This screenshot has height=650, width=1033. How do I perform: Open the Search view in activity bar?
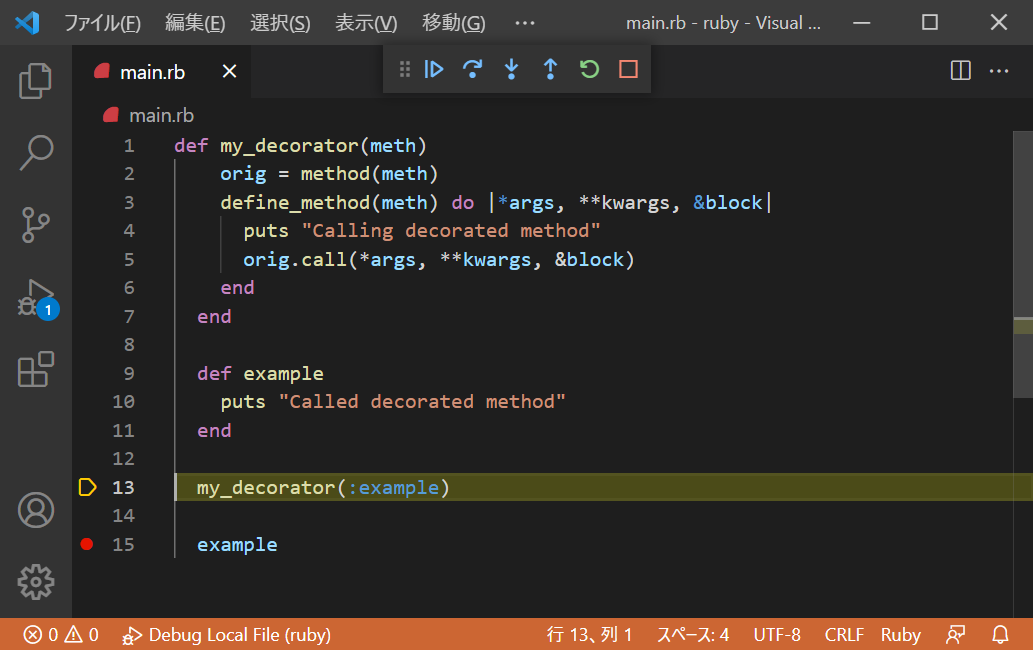(36, 153)
